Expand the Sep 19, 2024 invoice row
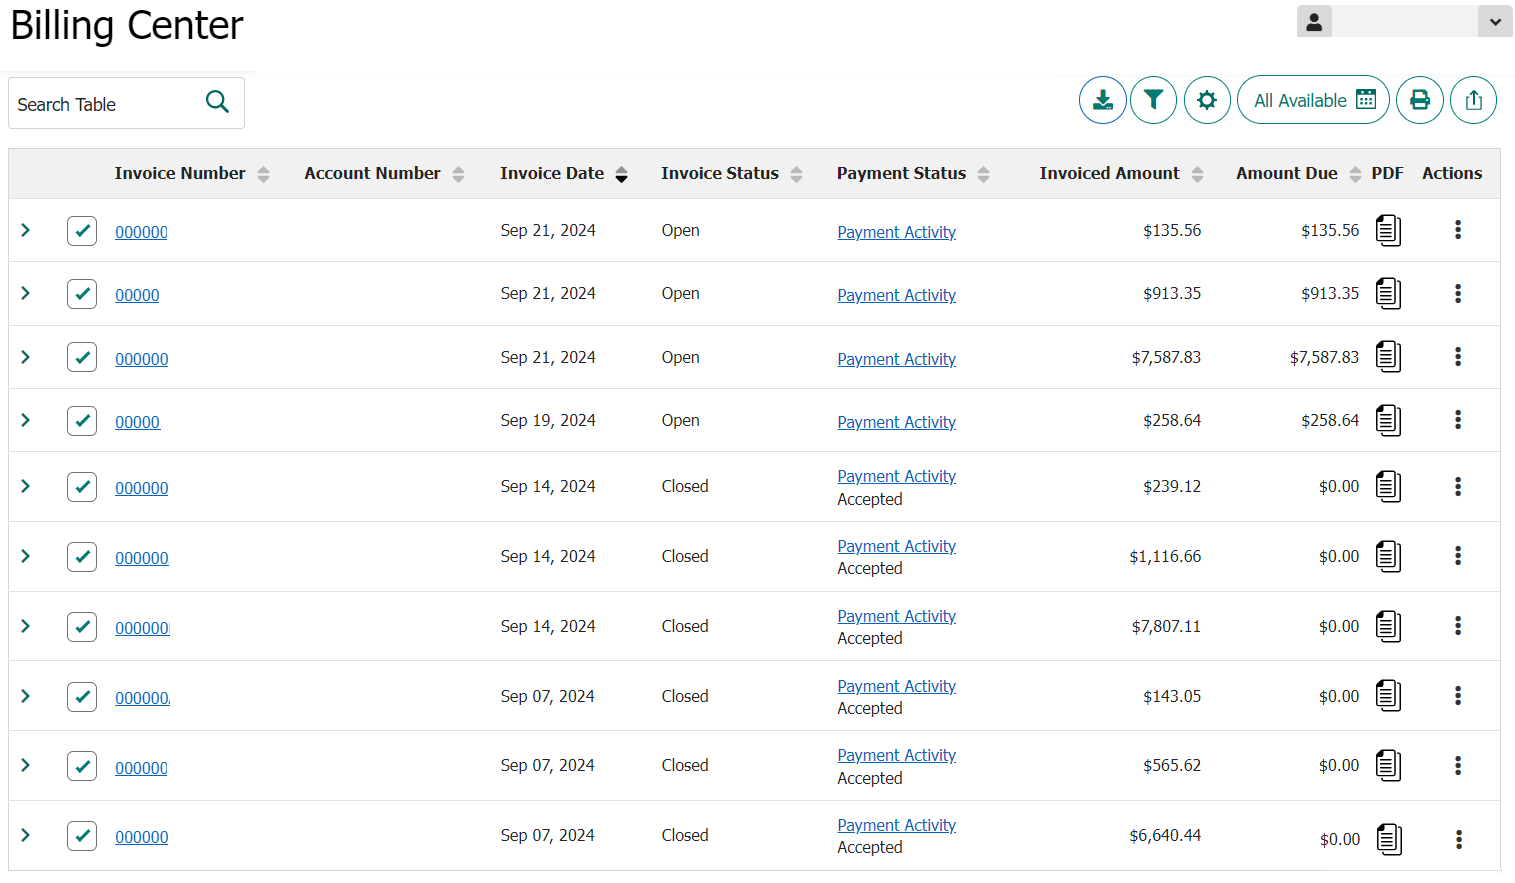Viewport: 1515px width, 883px height. coord(25,419)
